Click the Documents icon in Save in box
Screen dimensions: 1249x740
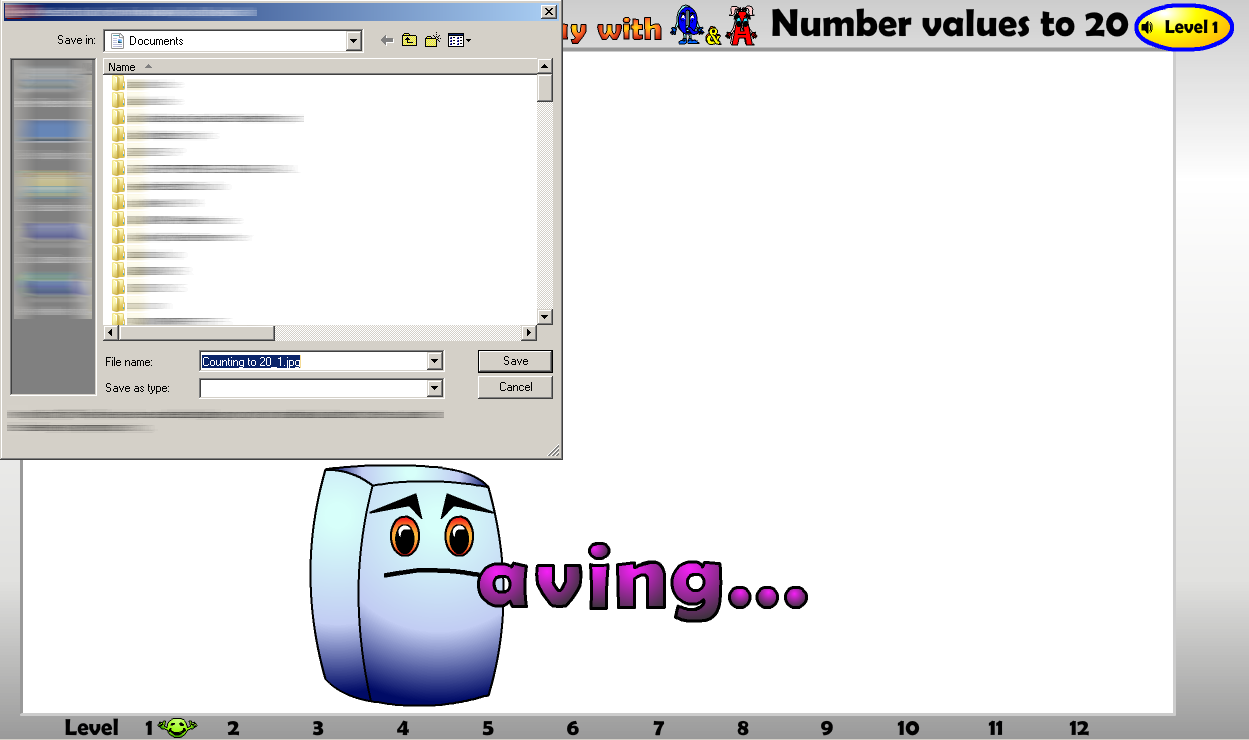click(x=117, y=41)
